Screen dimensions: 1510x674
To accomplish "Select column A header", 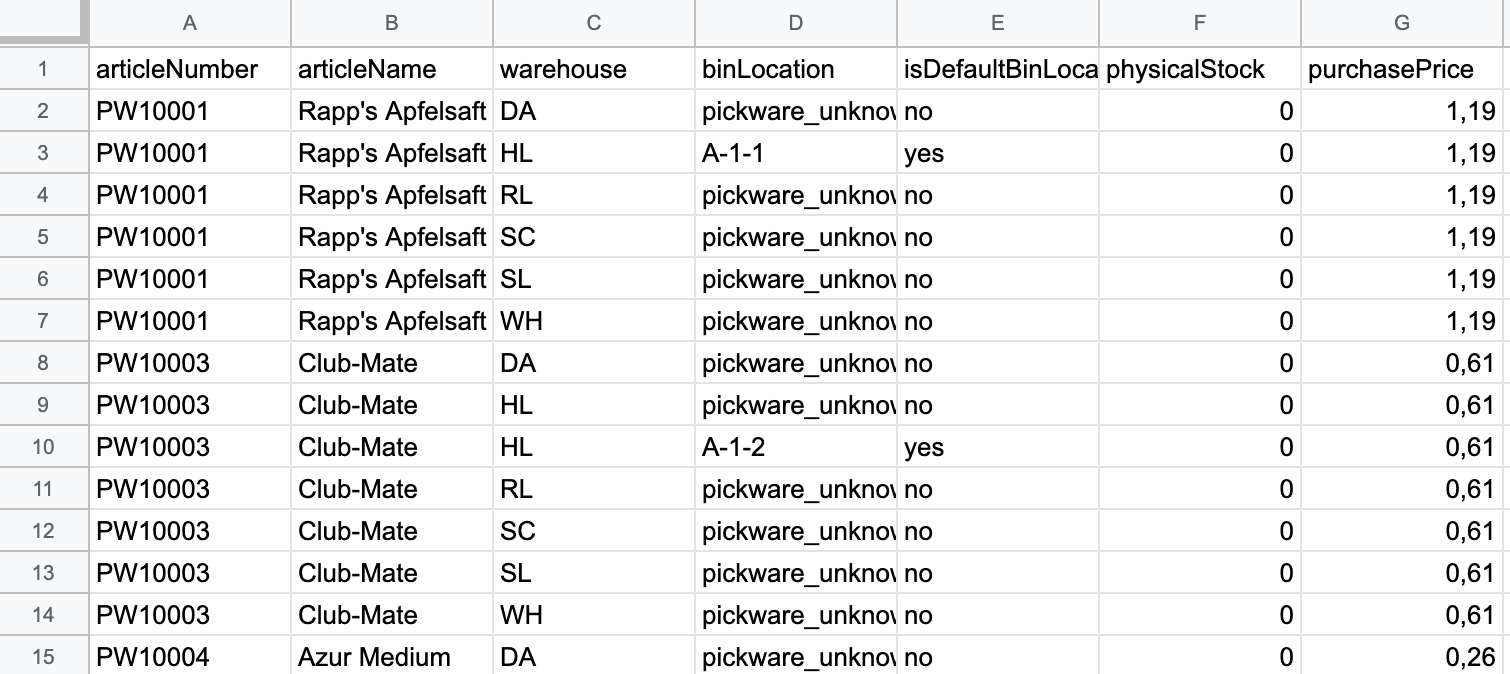I will pyautogui.click(x=190, y=23).
